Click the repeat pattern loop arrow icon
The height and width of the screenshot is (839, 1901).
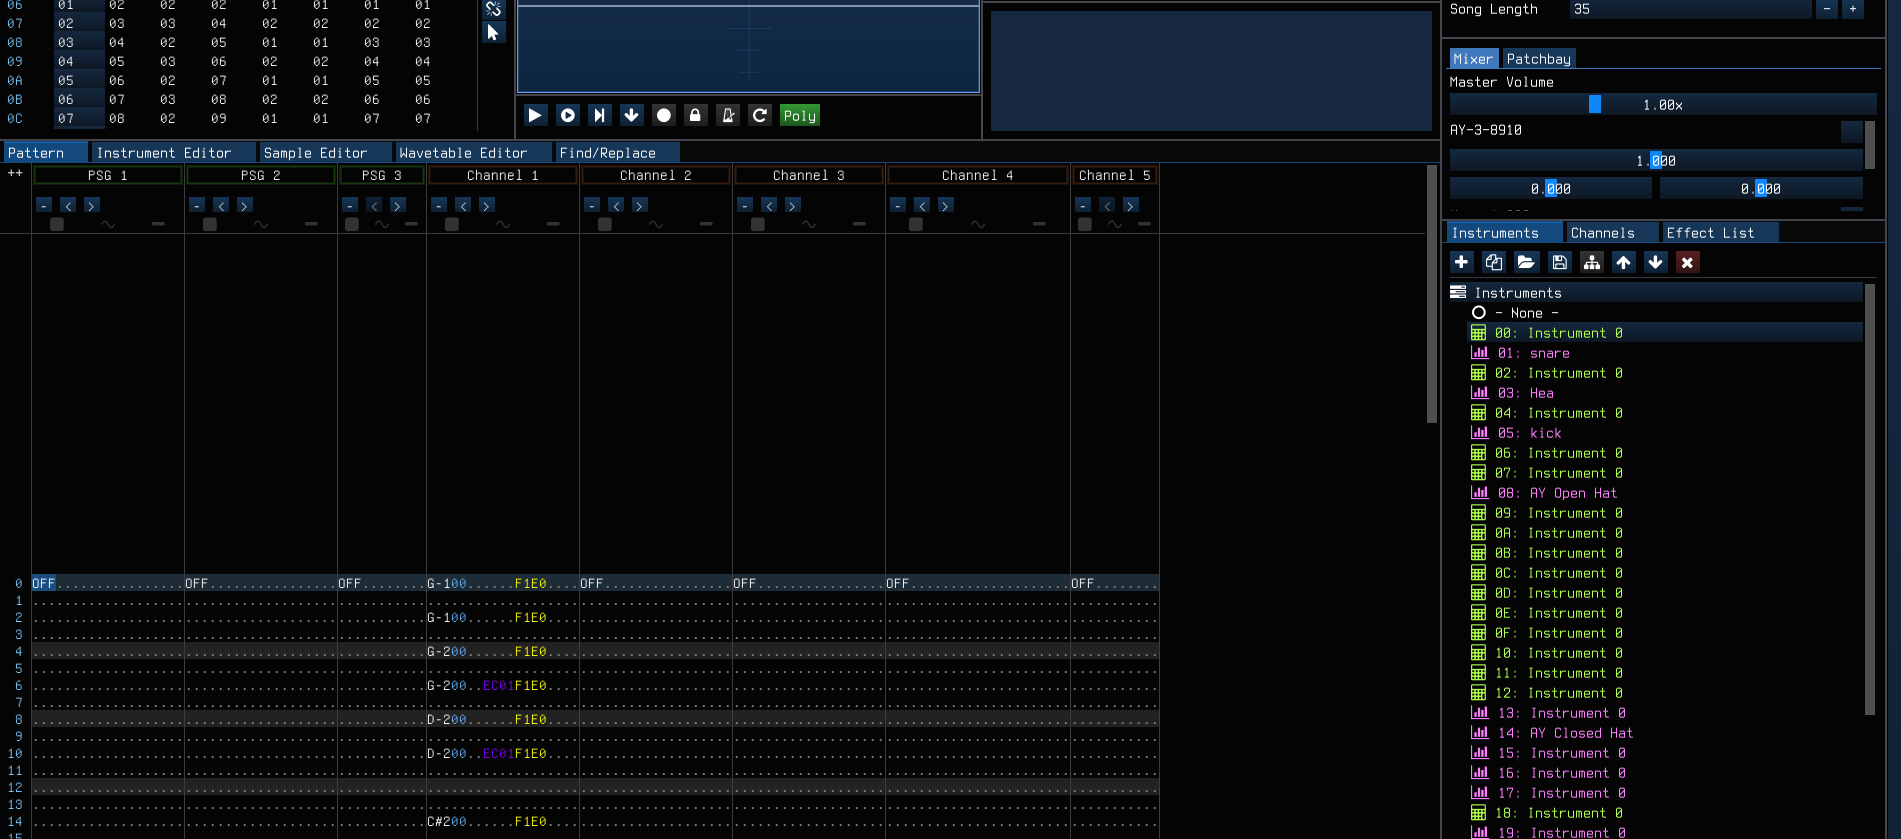pyautogui.click(x=760, y=115)
